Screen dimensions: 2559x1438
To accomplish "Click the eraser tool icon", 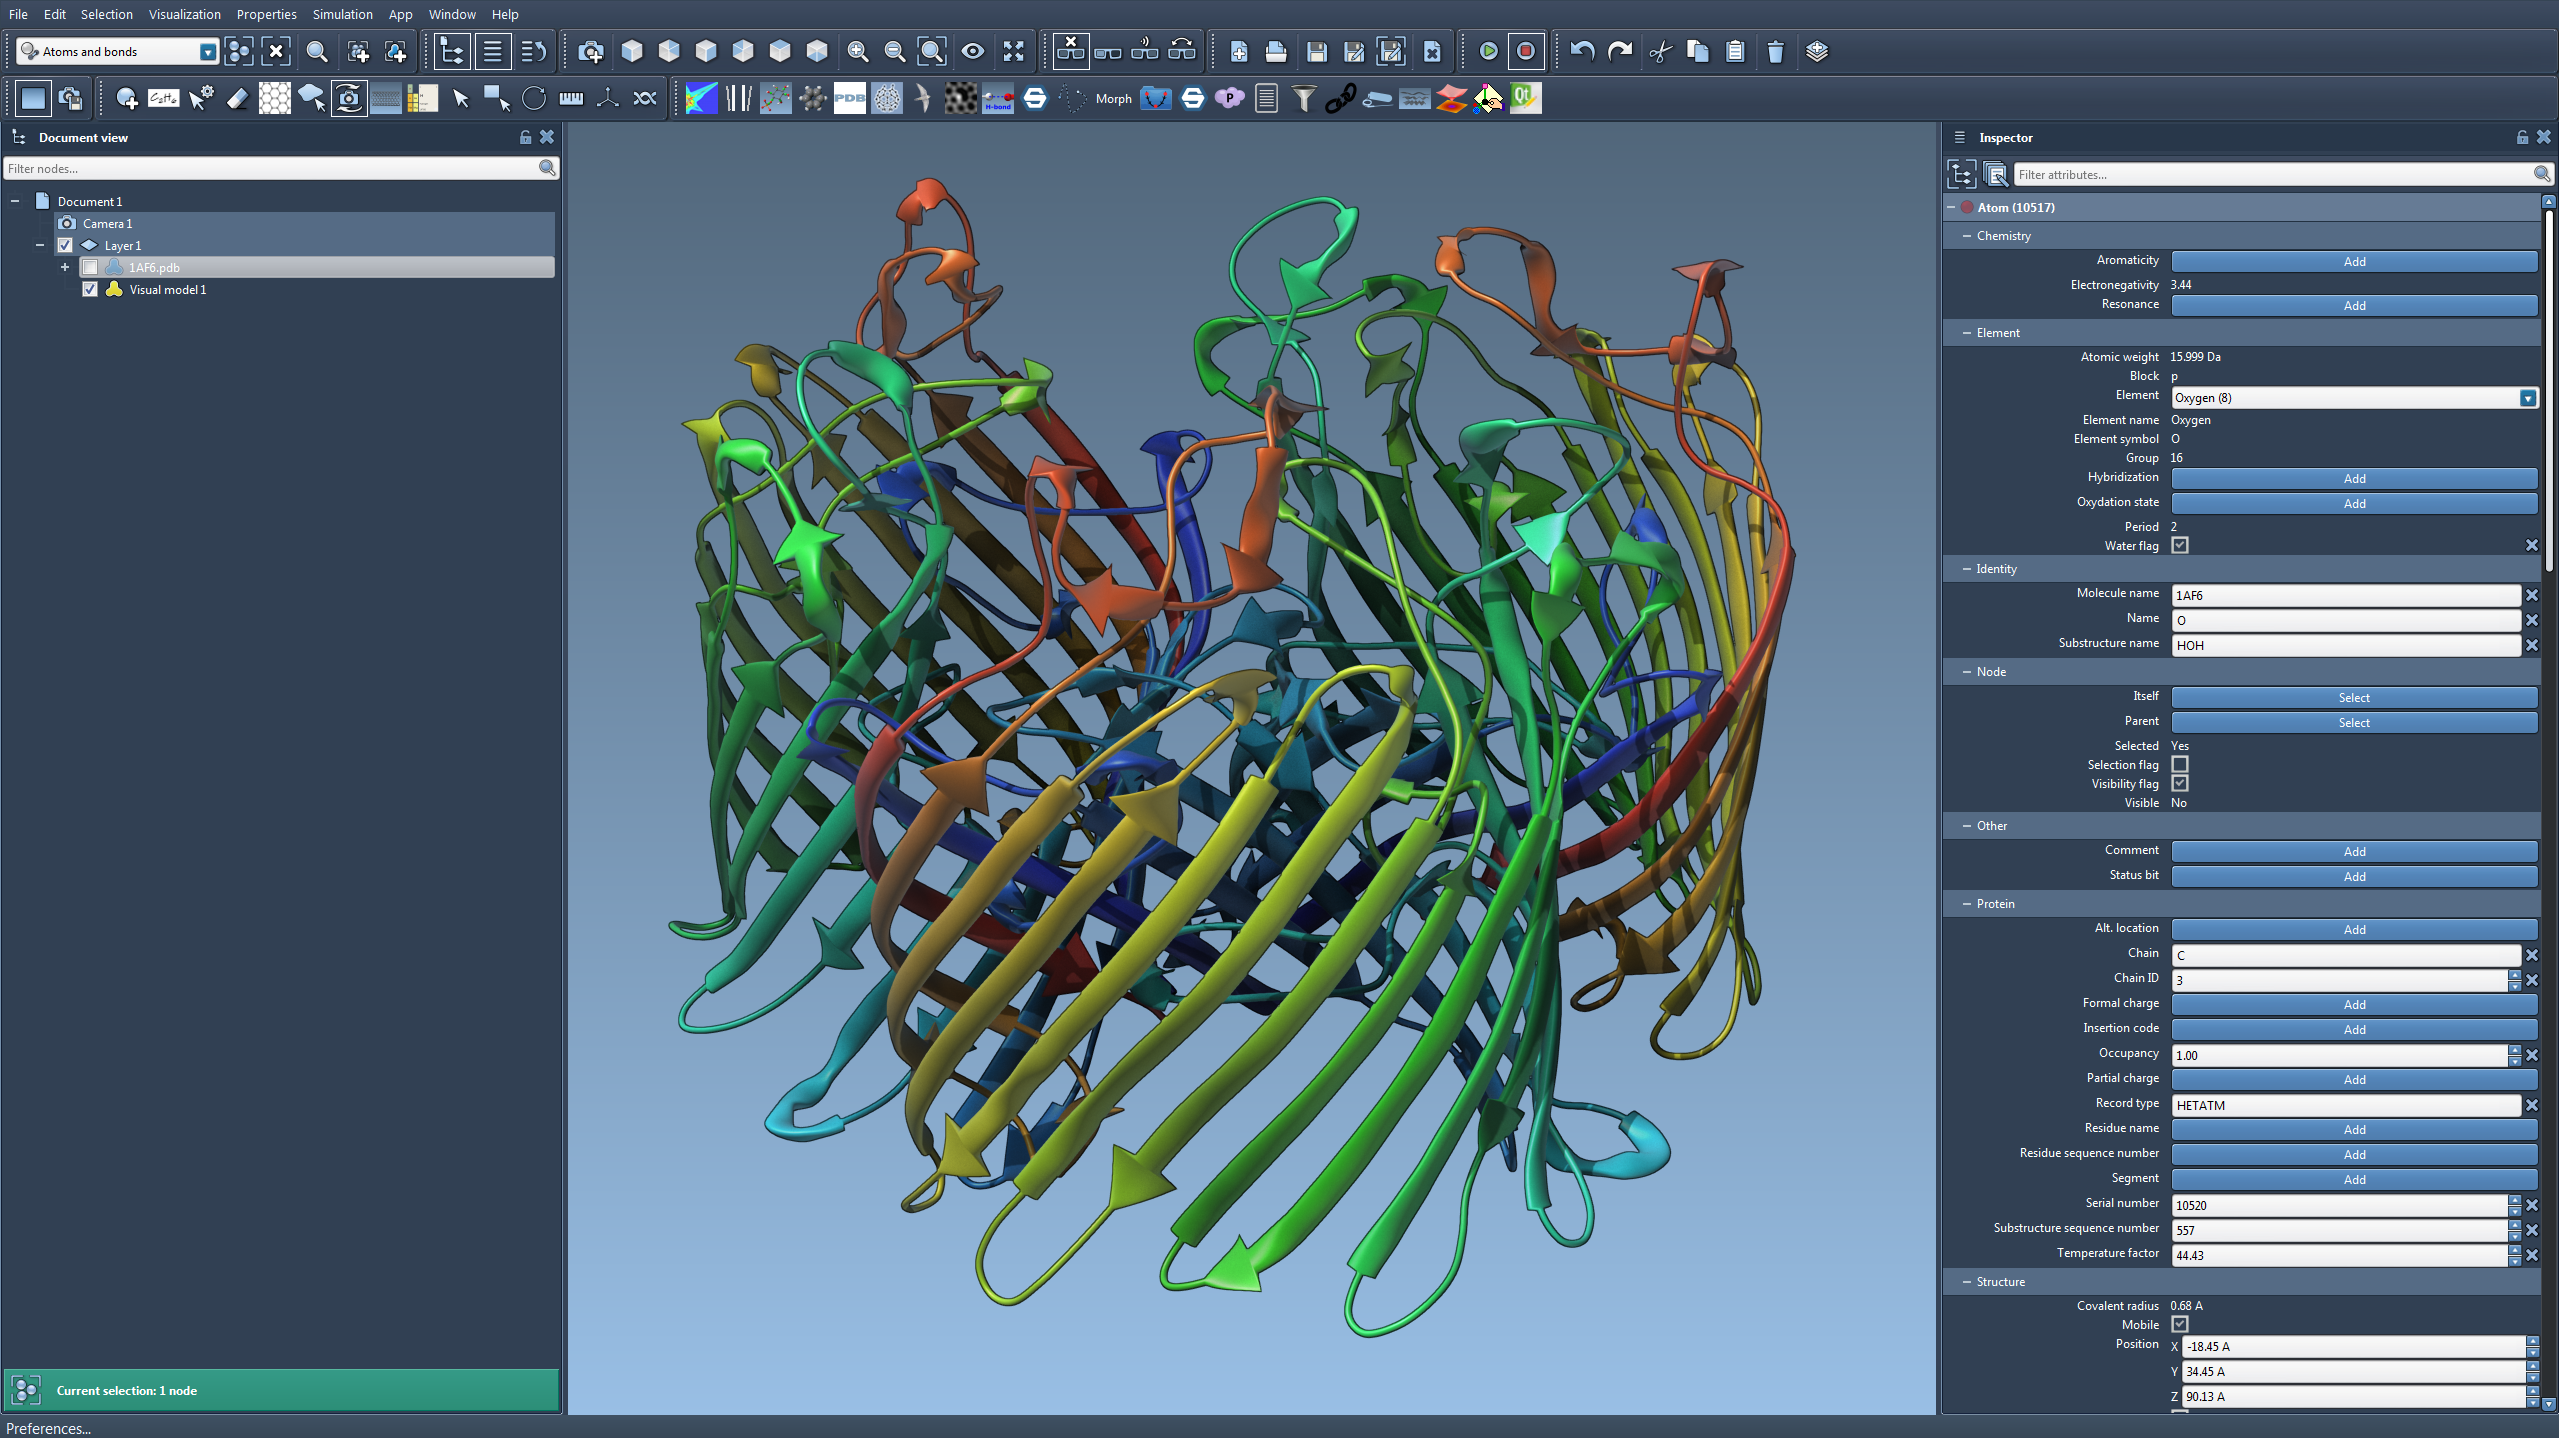I will point(238,98).
